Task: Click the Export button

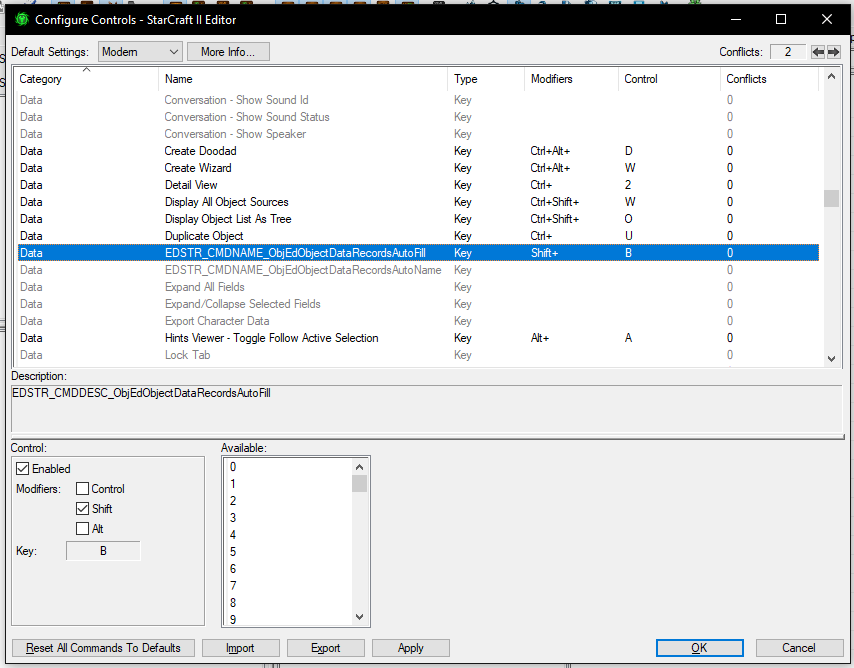Action: coord(325,648)
